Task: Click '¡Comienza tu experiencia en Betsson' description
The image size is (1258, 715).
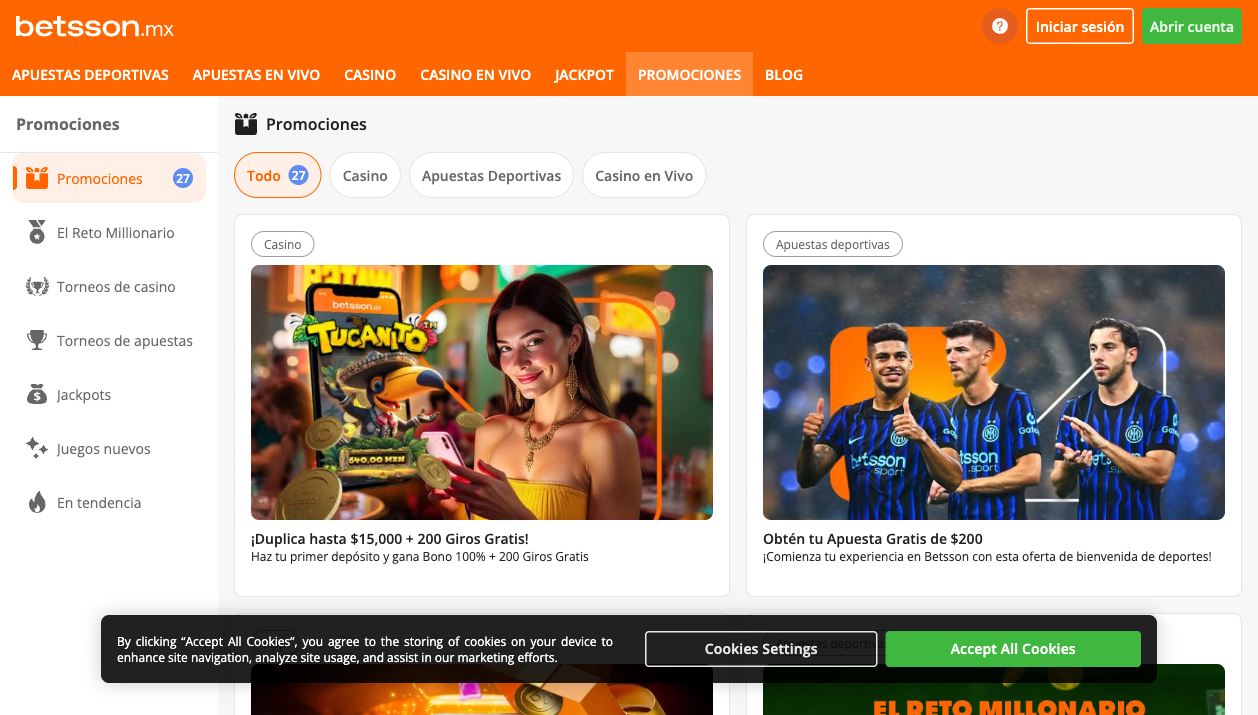Action: (x=987, y=557)
